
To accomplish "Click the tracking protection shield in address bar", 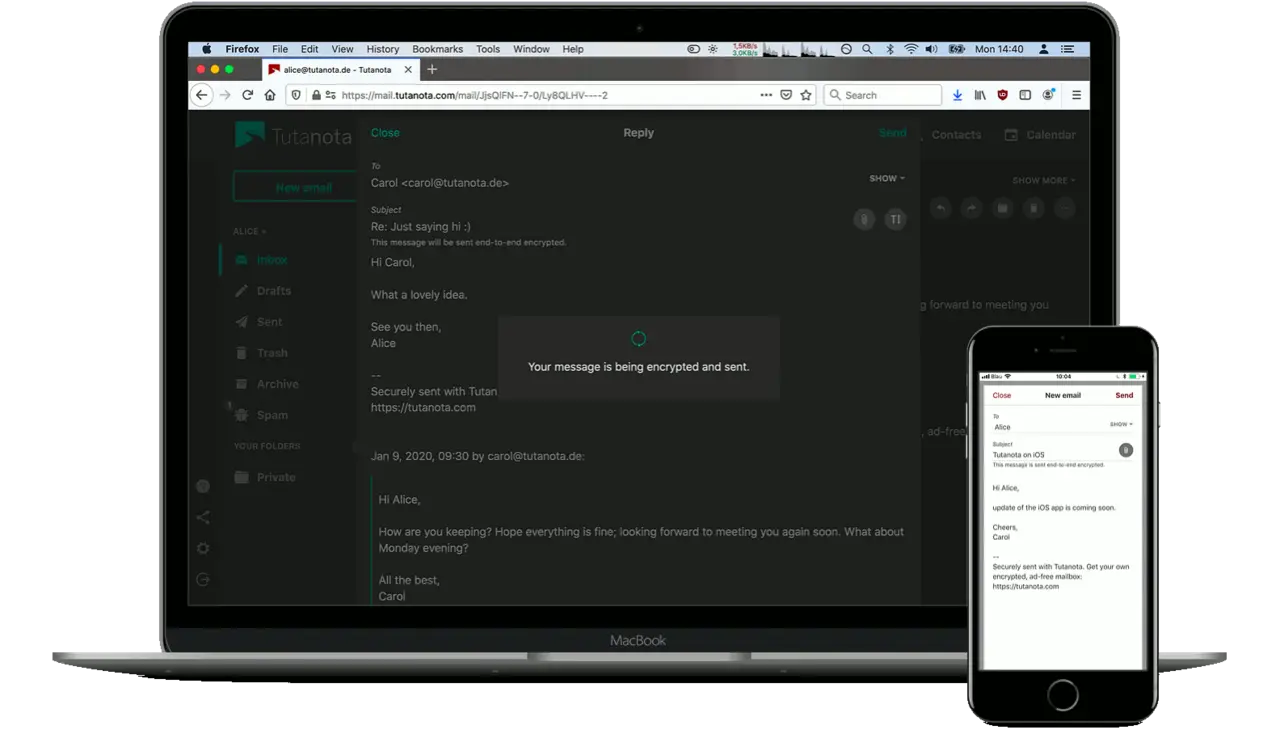I will point(296,95).
